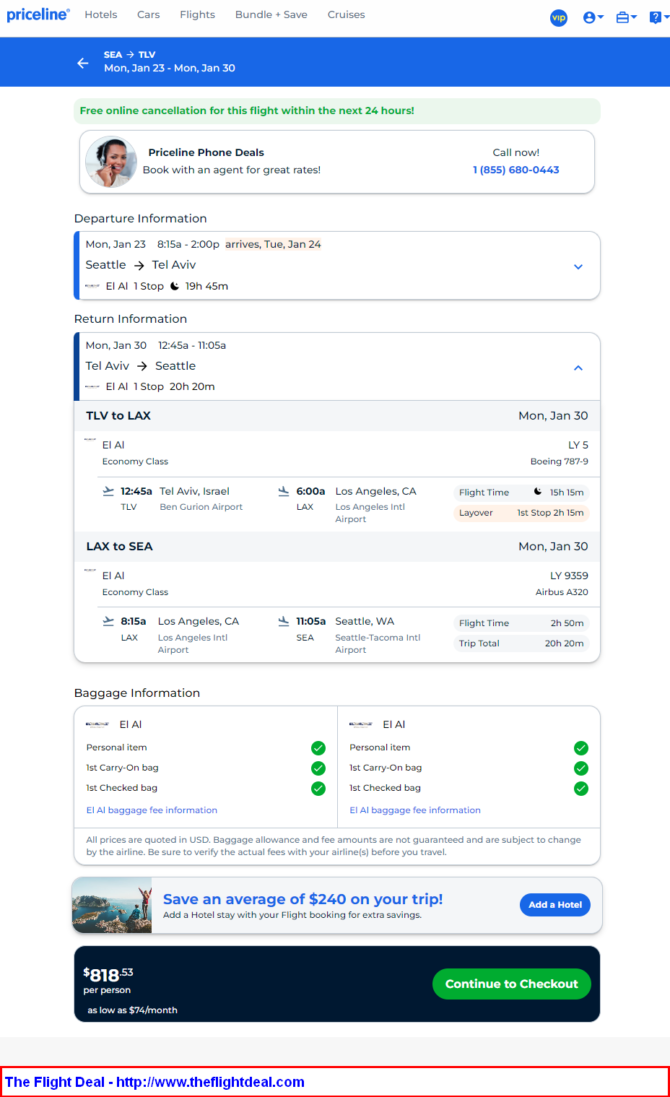Click the phone agent photo

coord(111,162)
